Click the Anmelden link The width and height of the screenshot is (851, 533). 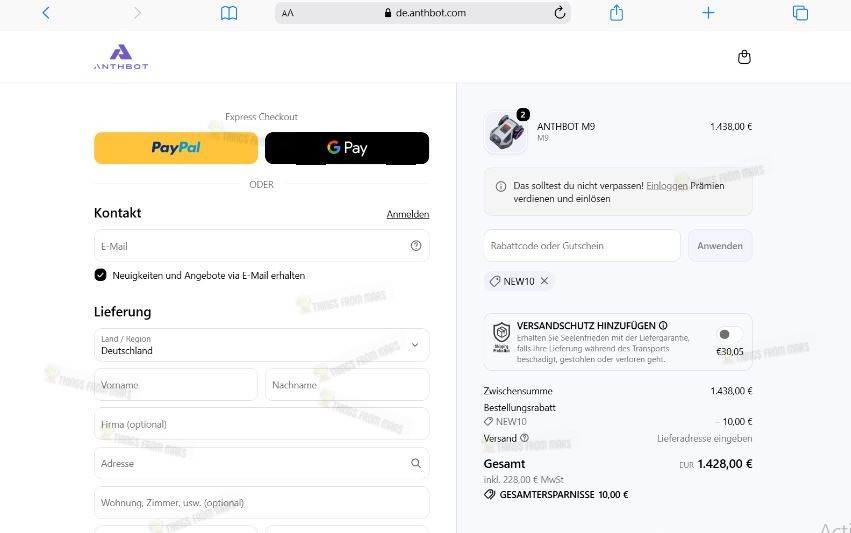(408, 214)
